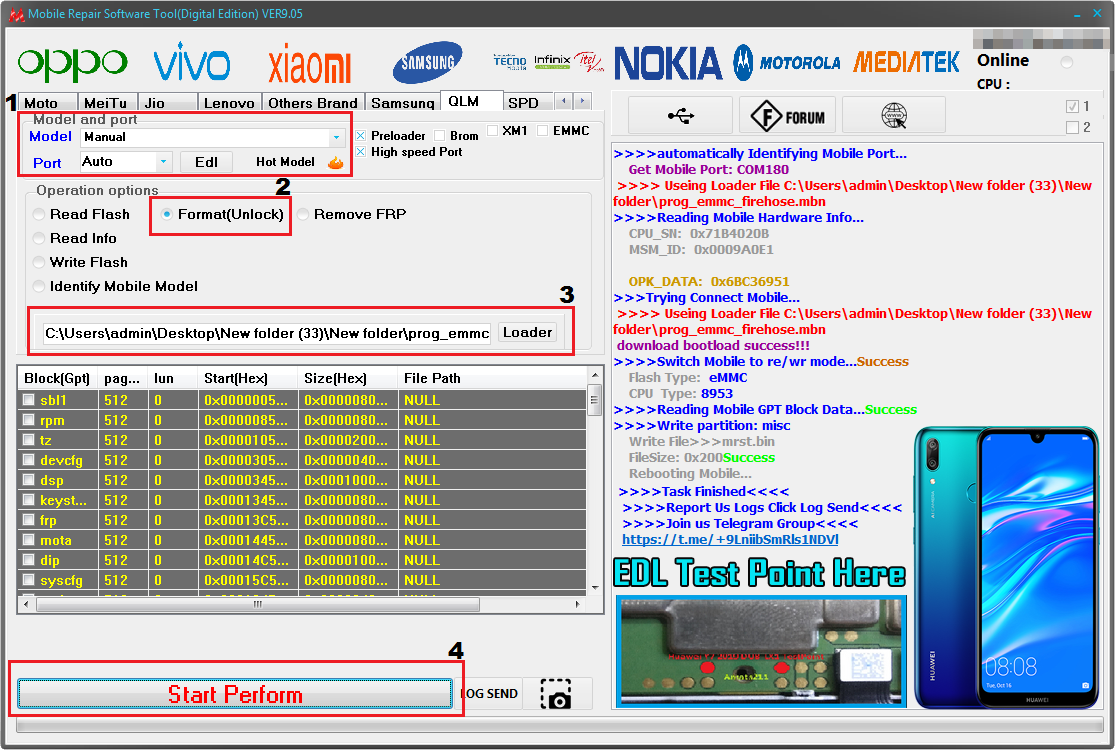Viewport: 1115px width, 750px height.
Task: Toggle the Preloader checkbox
Action: point(361,136)
